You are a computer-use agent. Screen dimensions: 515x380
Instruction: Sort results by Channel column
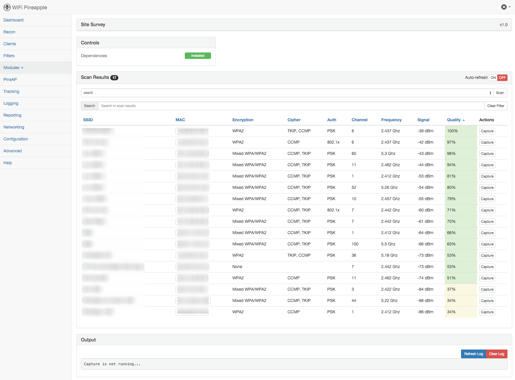click(359, 120)
